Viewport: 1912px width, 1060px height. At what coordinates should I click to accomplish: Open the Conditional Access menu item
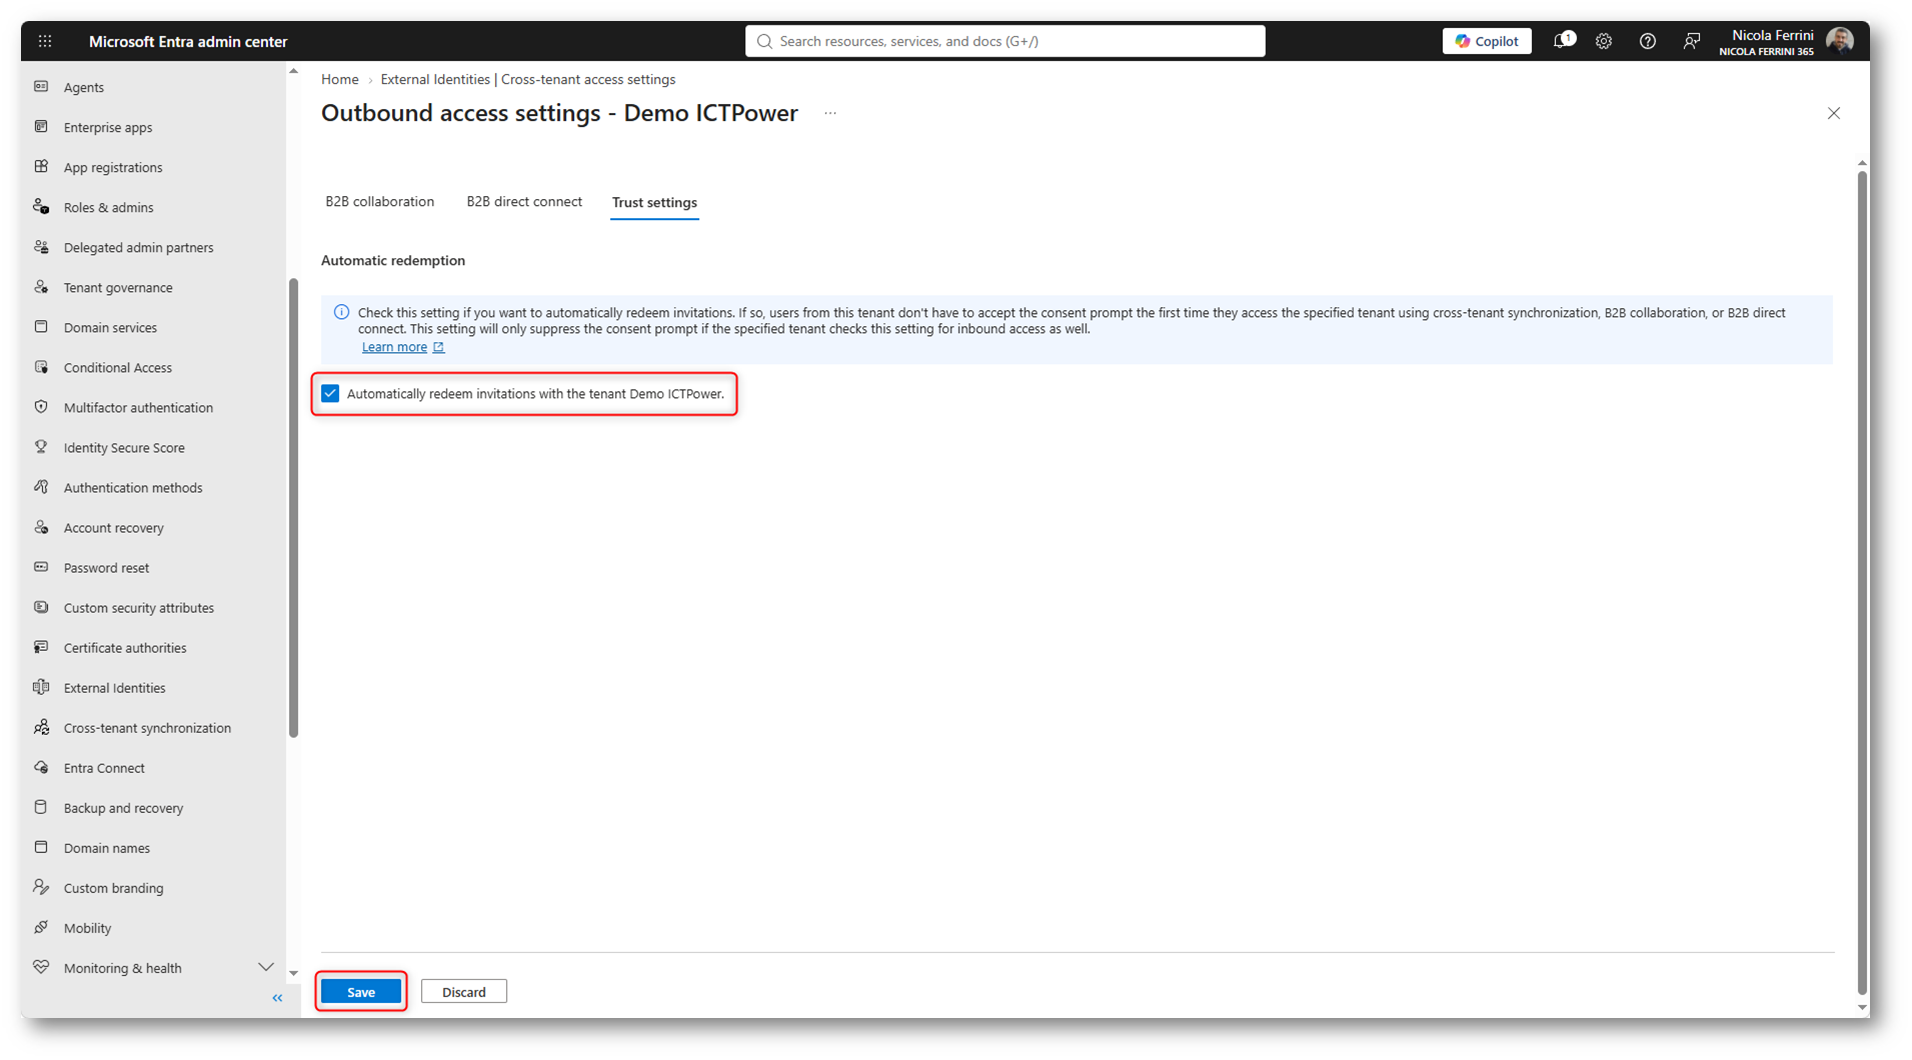[x=118, y=368]
